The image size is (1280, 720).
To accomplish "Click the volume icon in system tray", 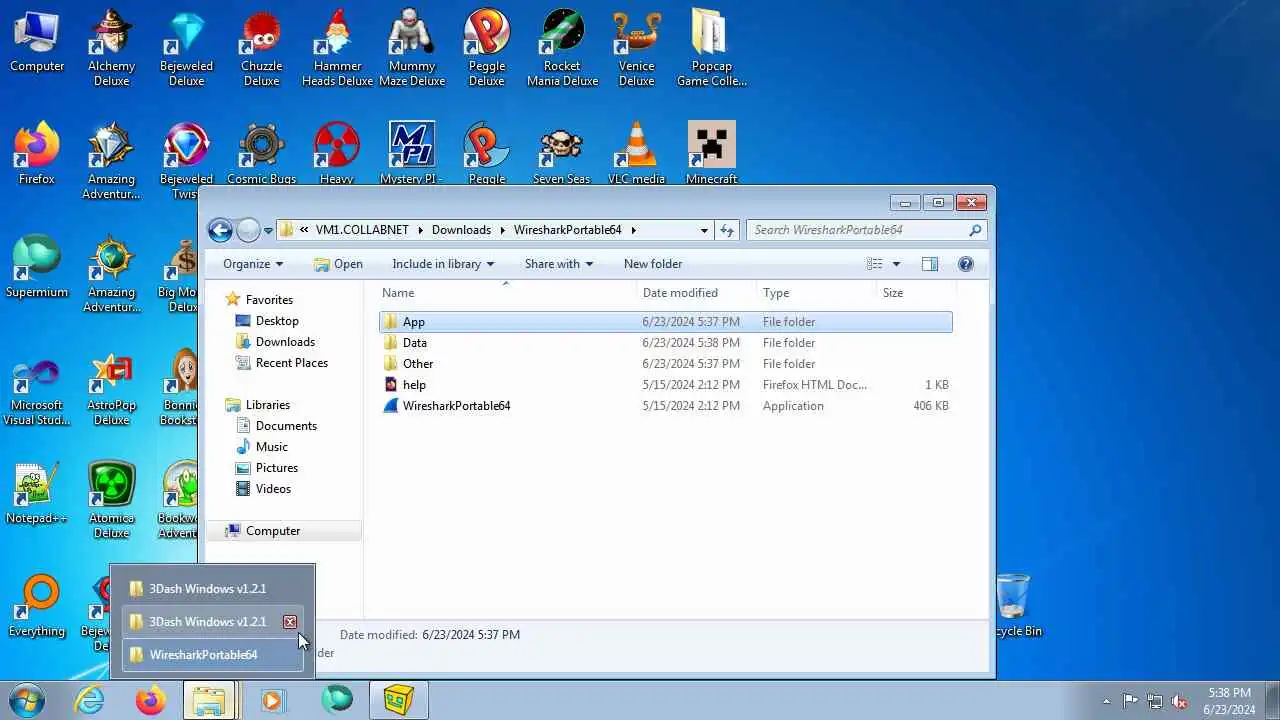I will click(1180, 701).
